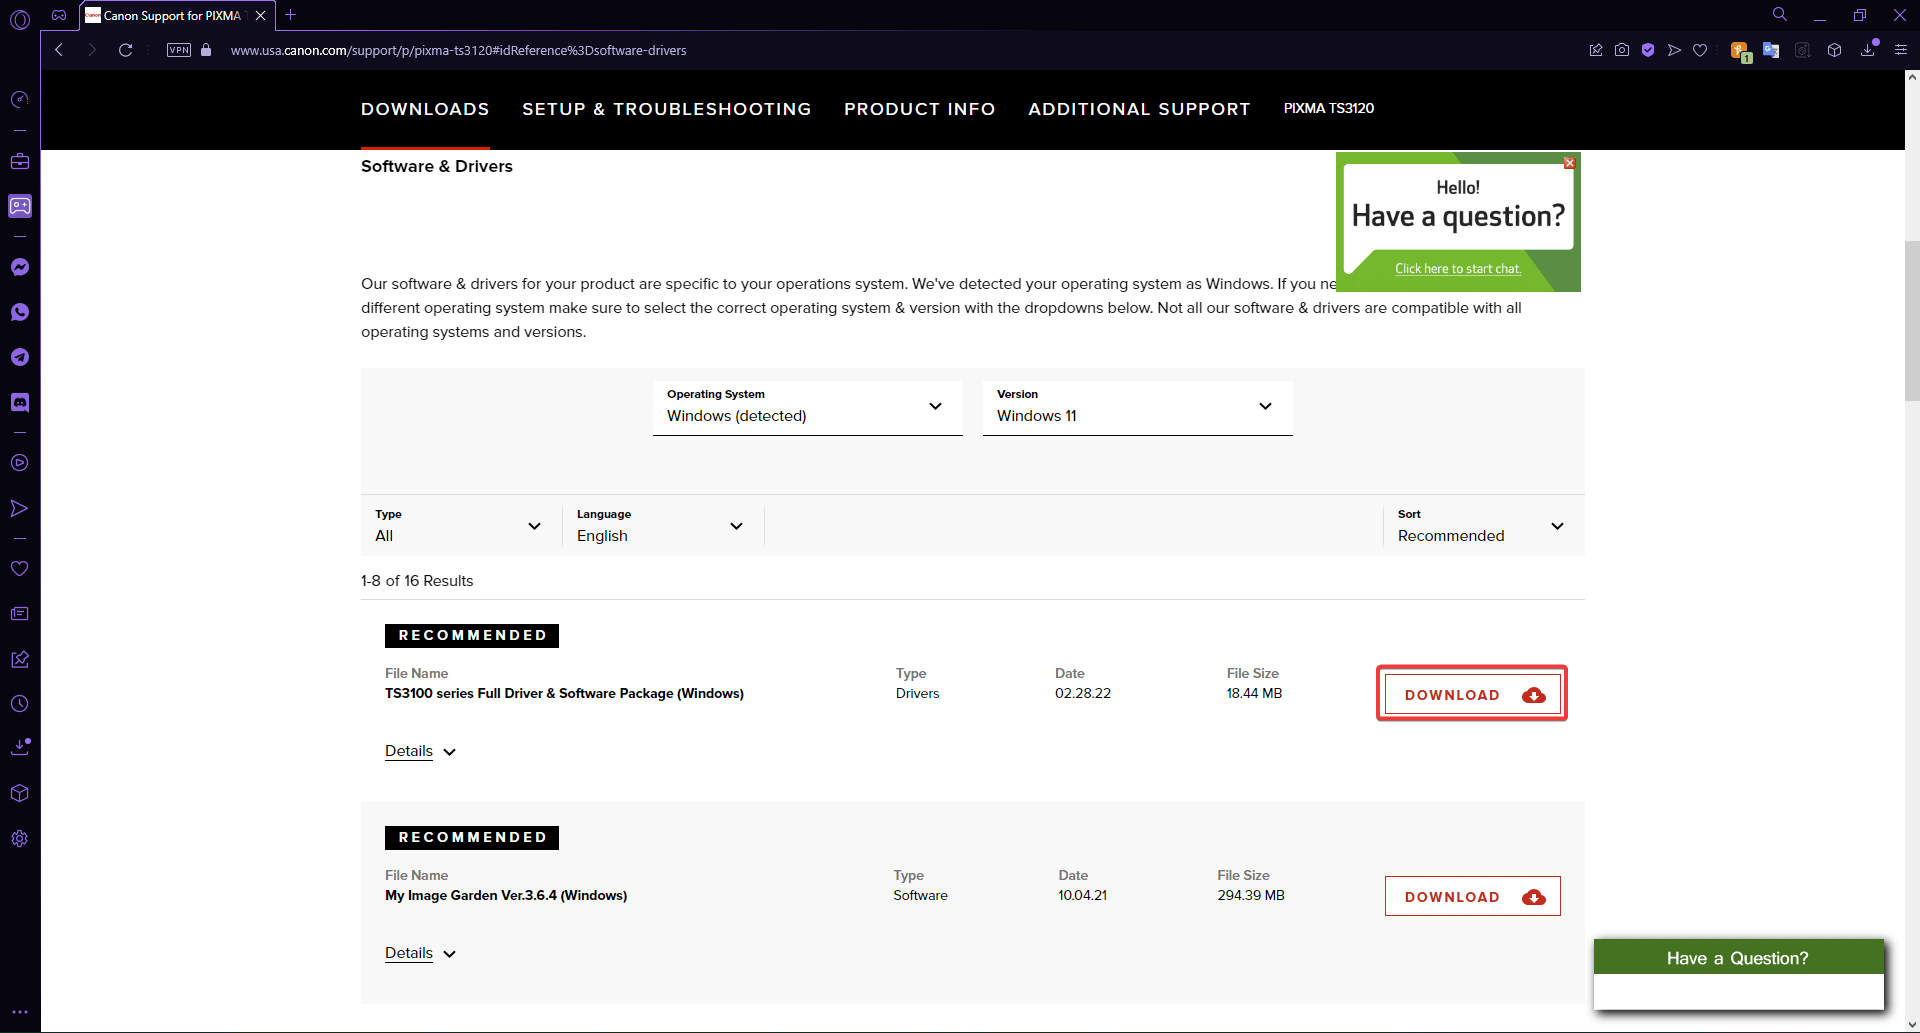1920x1033 pixels.
Task: Search tabs with the magnifier icon
Action: coord(1780,15)
